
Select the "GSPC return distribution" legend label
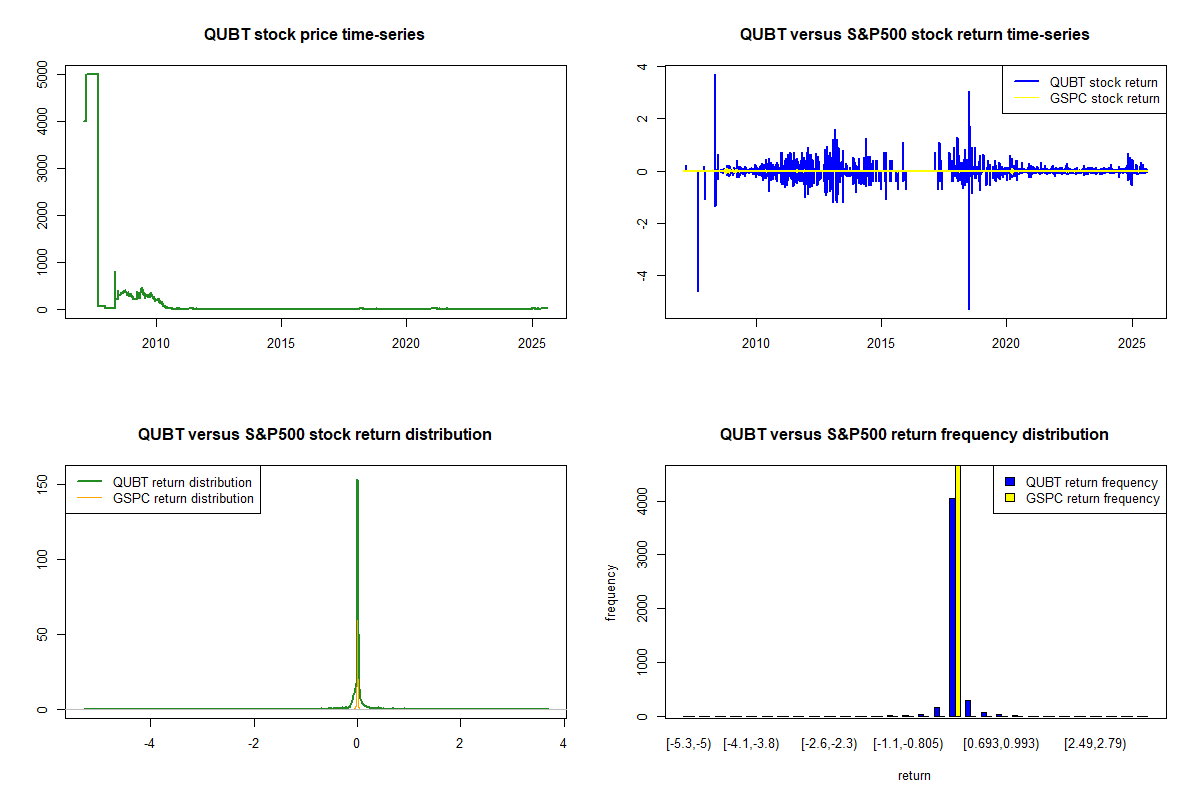(183, 498)
